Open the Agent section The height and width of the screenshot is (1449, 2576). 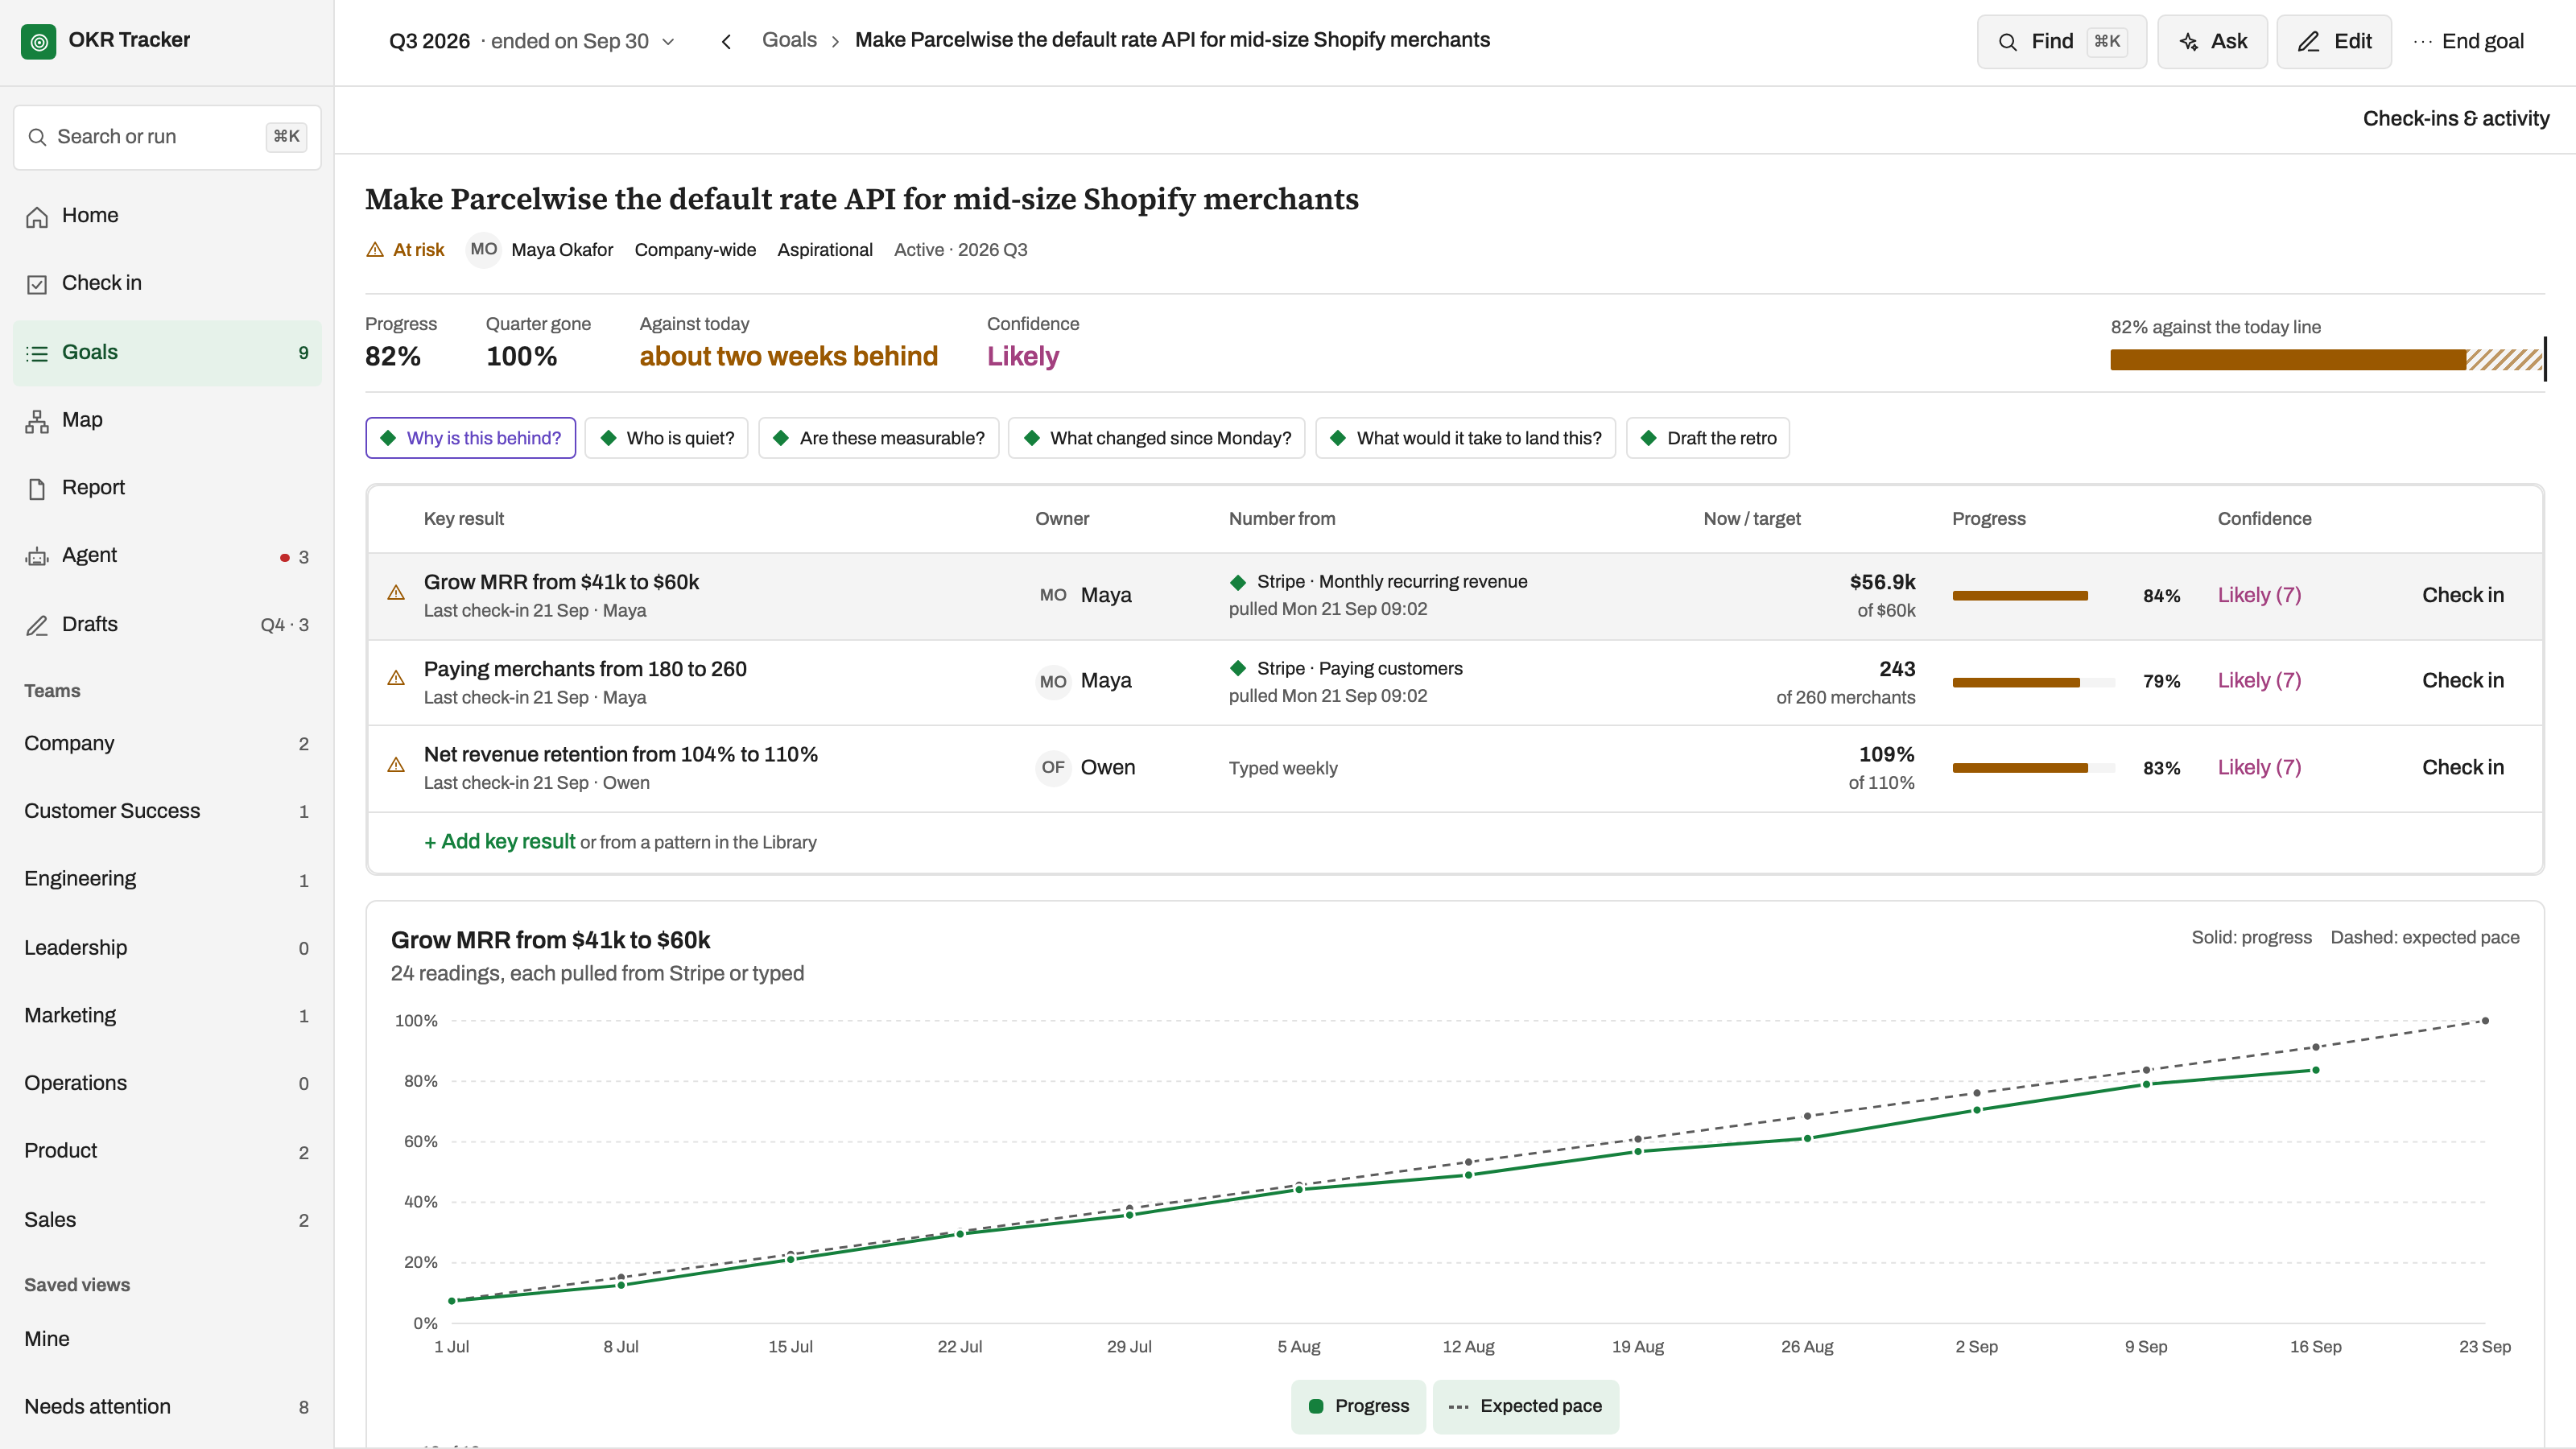point(167,556)
